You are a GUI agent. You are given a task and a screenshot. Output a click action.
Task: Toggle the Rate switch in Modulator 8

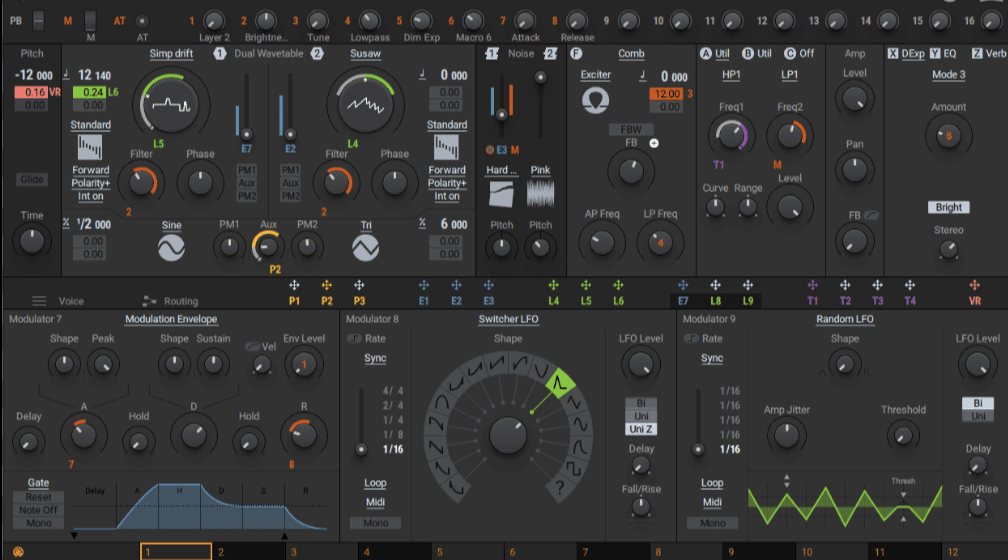pos(354,339)
